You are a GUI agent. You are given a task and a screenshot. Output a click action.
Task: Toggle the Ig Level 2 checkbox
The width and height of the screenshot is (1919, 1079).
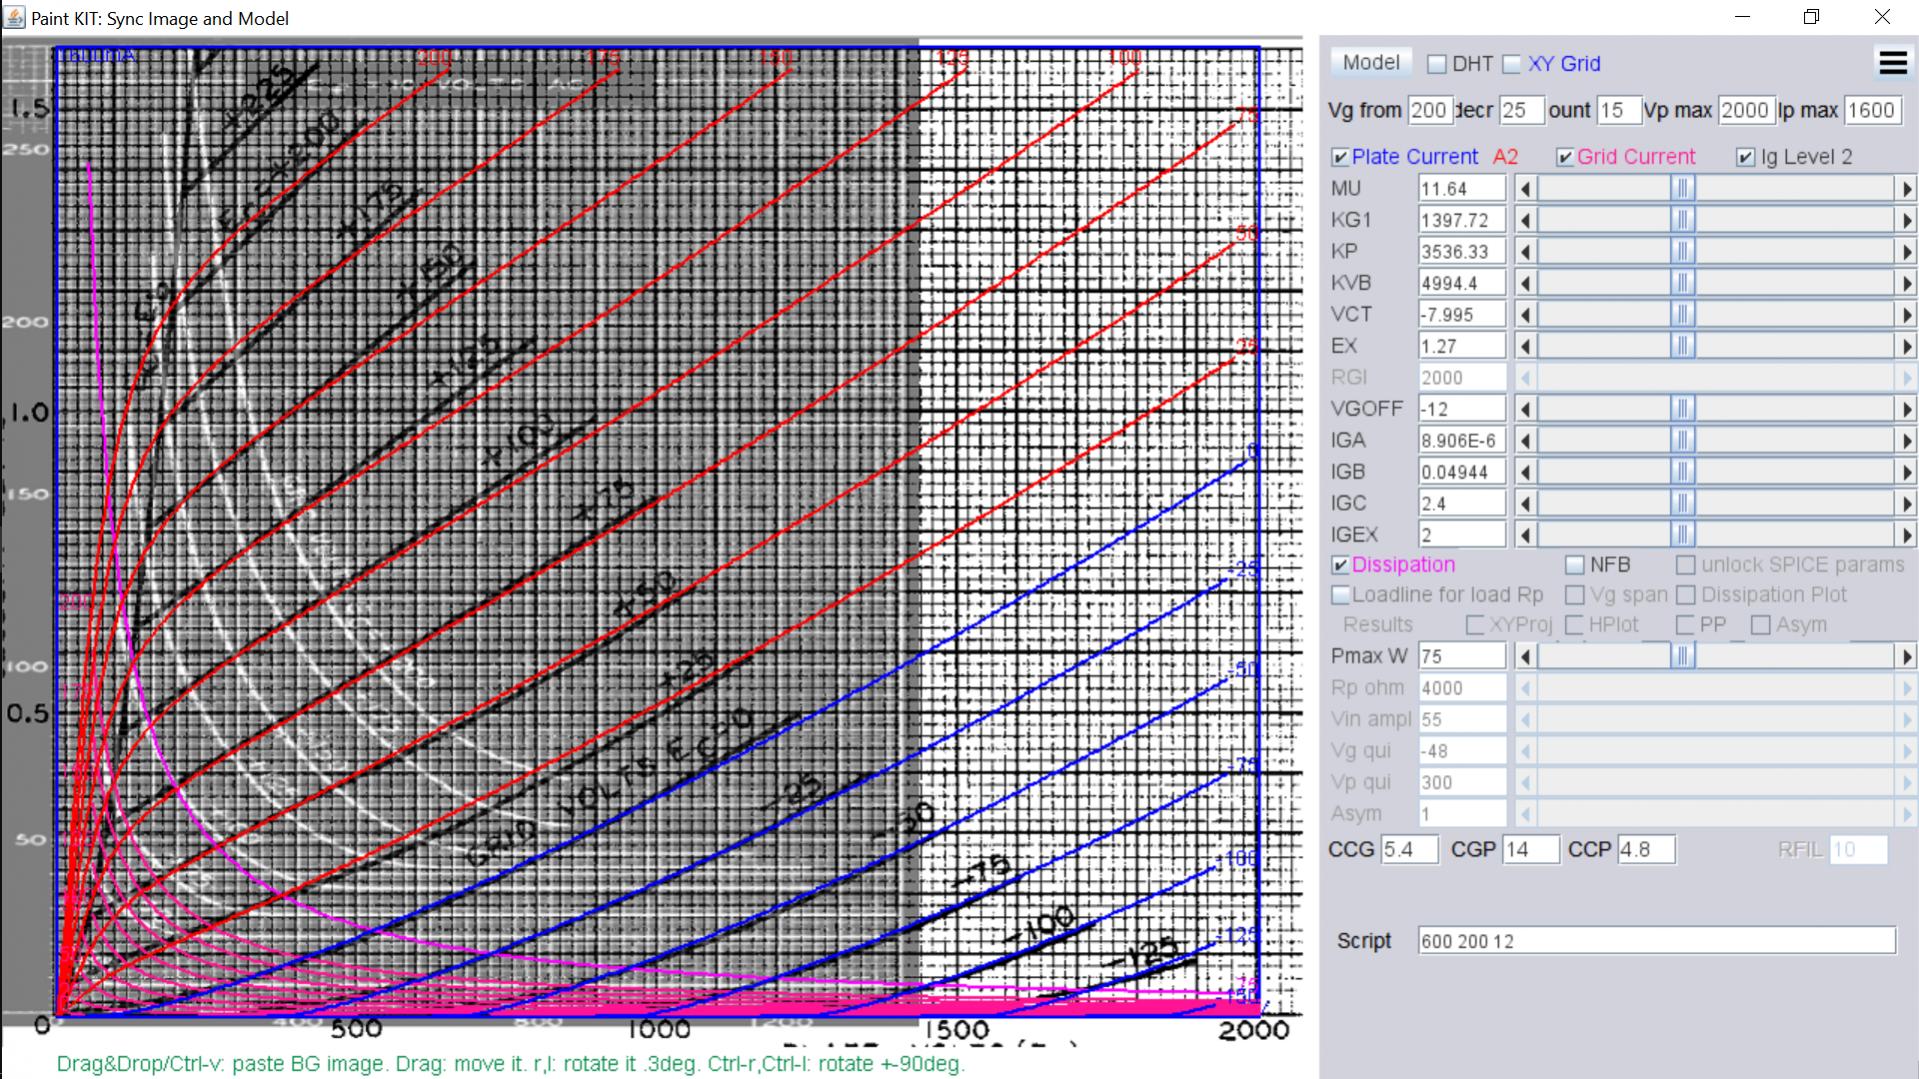(x=1745, y=157)
